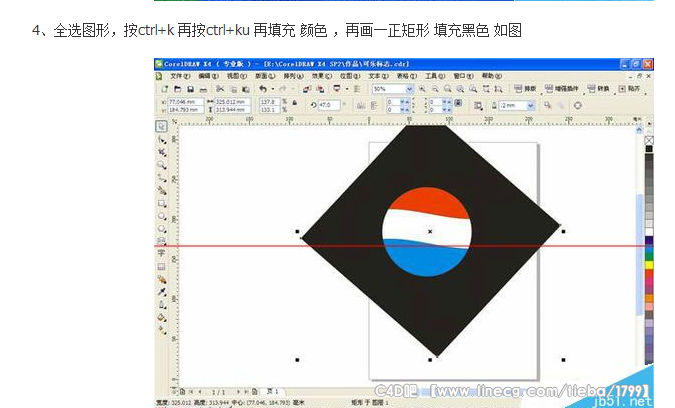675x408 pixels.
Task: Click the Open file folder icon
Action: pos(177,89)
